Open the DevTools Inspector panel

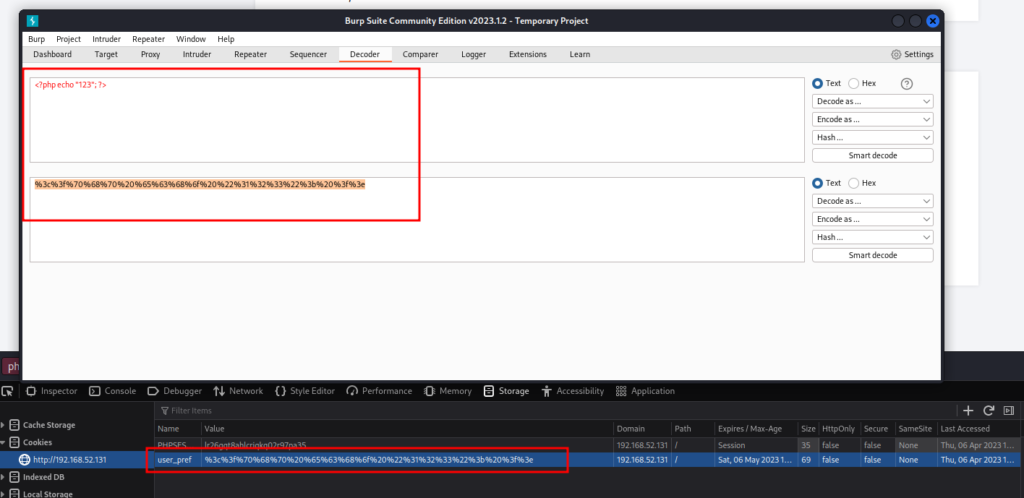[52, 391]
